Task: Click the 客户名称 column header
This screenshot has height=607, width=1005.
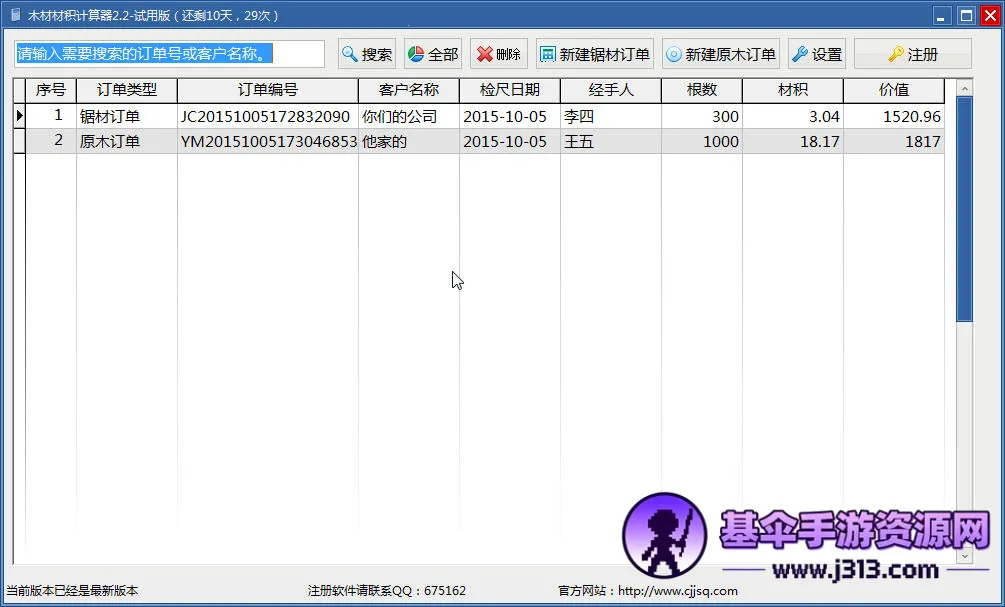Action: pos(408,90)
